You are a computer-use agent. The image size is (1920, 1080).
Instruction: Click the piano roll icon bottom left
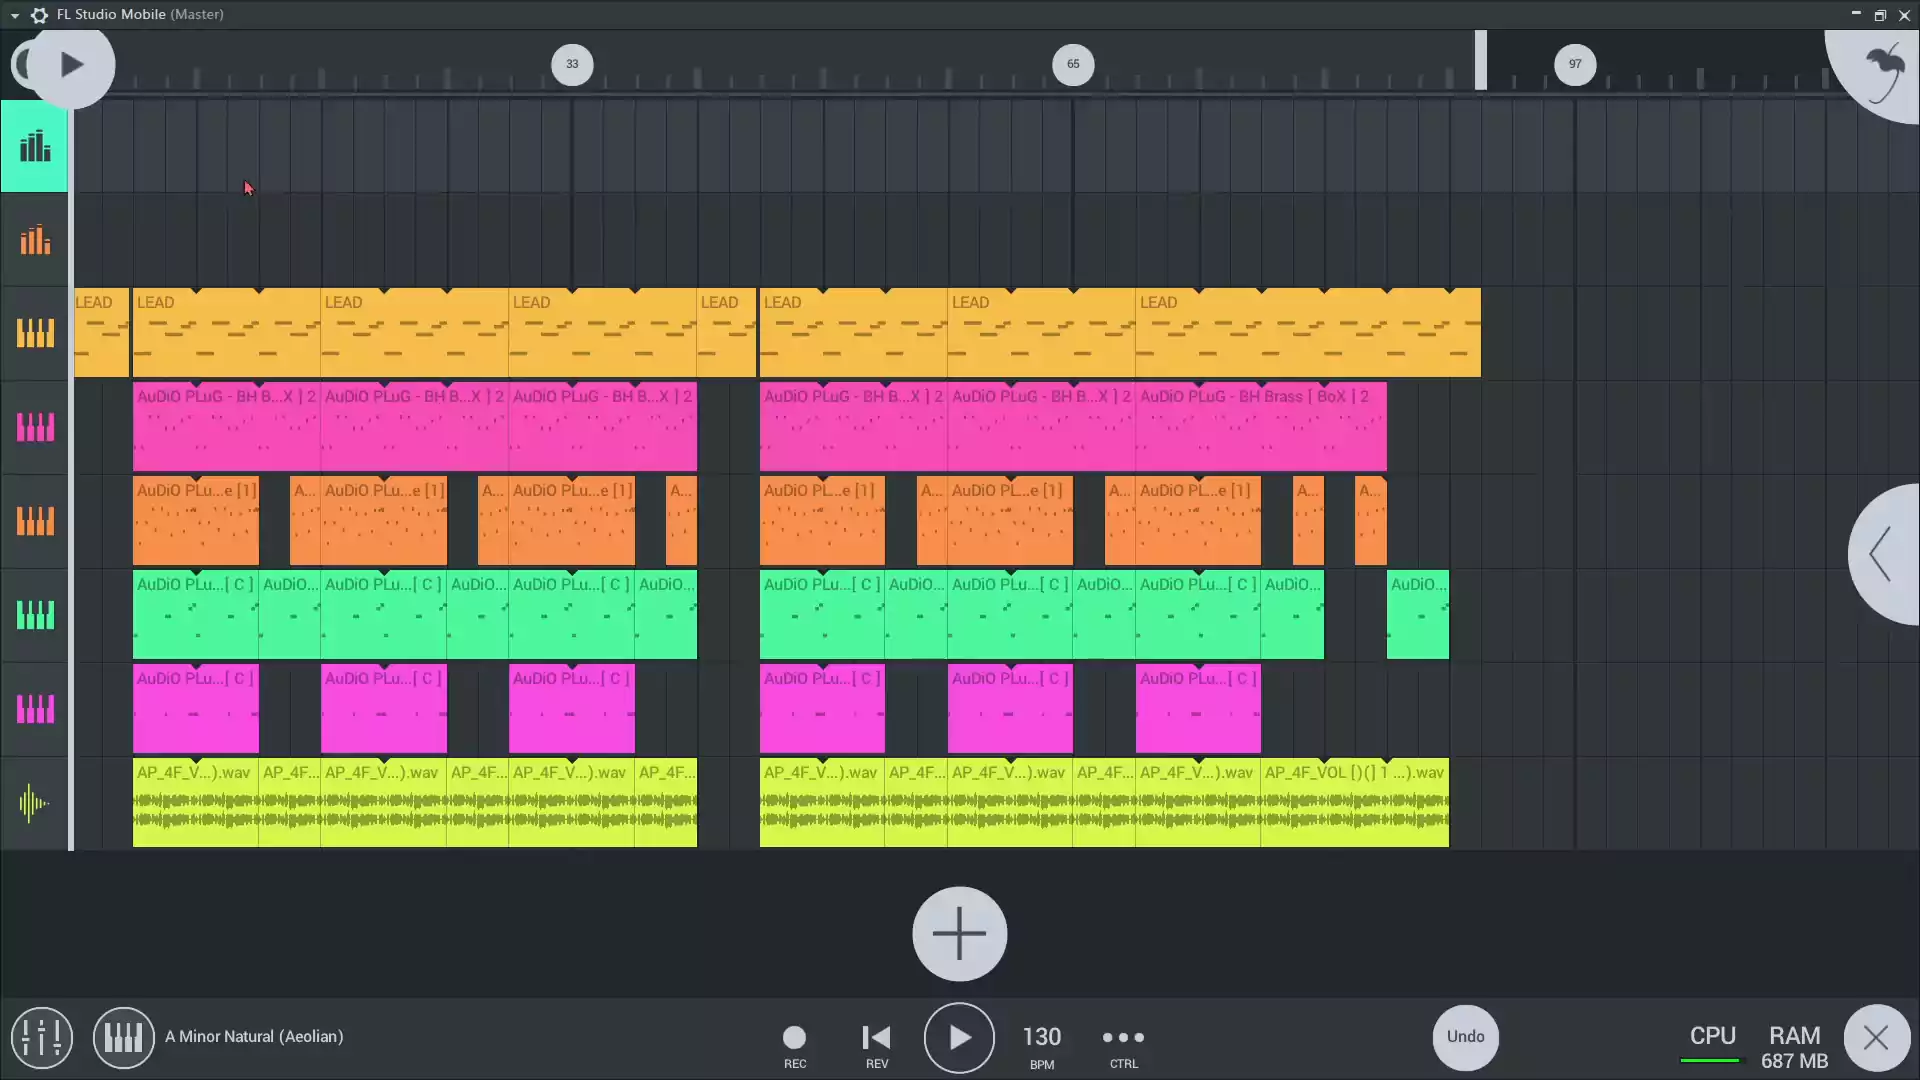click(124, 1036)
